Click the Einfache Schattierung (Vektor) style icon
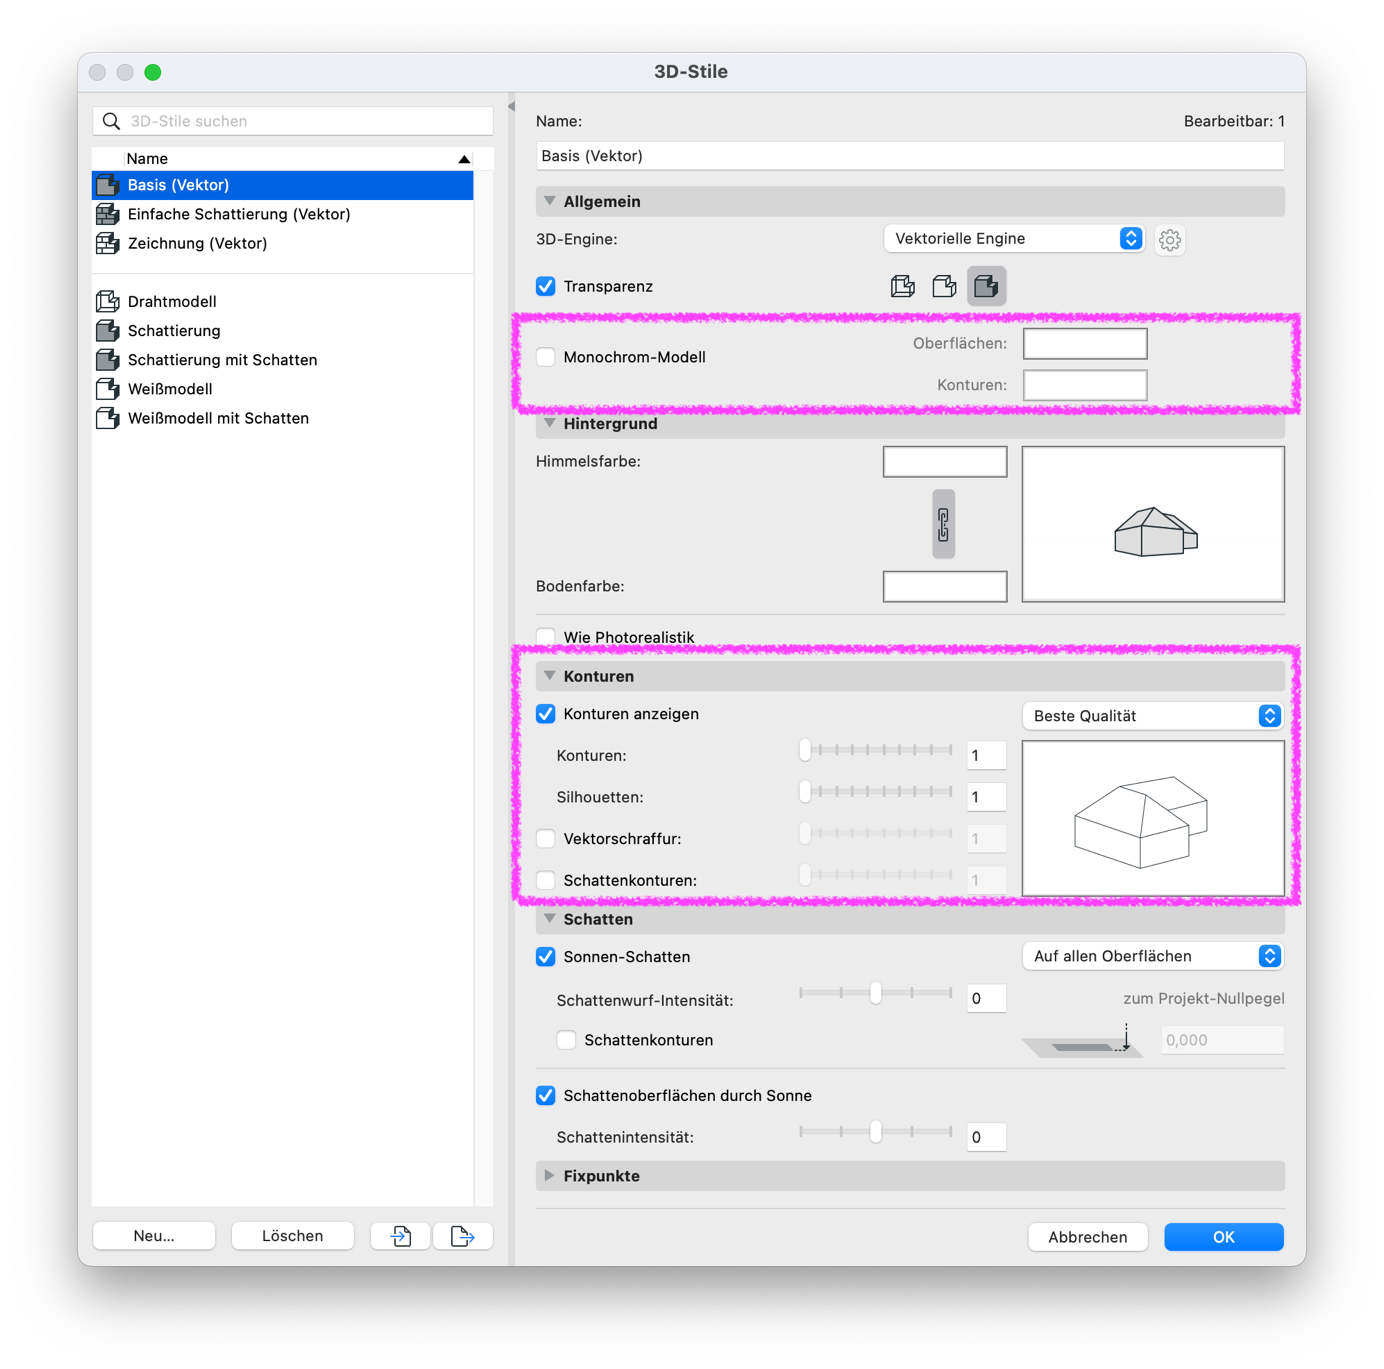1384x1369 pixels. [x=107, y=214]
